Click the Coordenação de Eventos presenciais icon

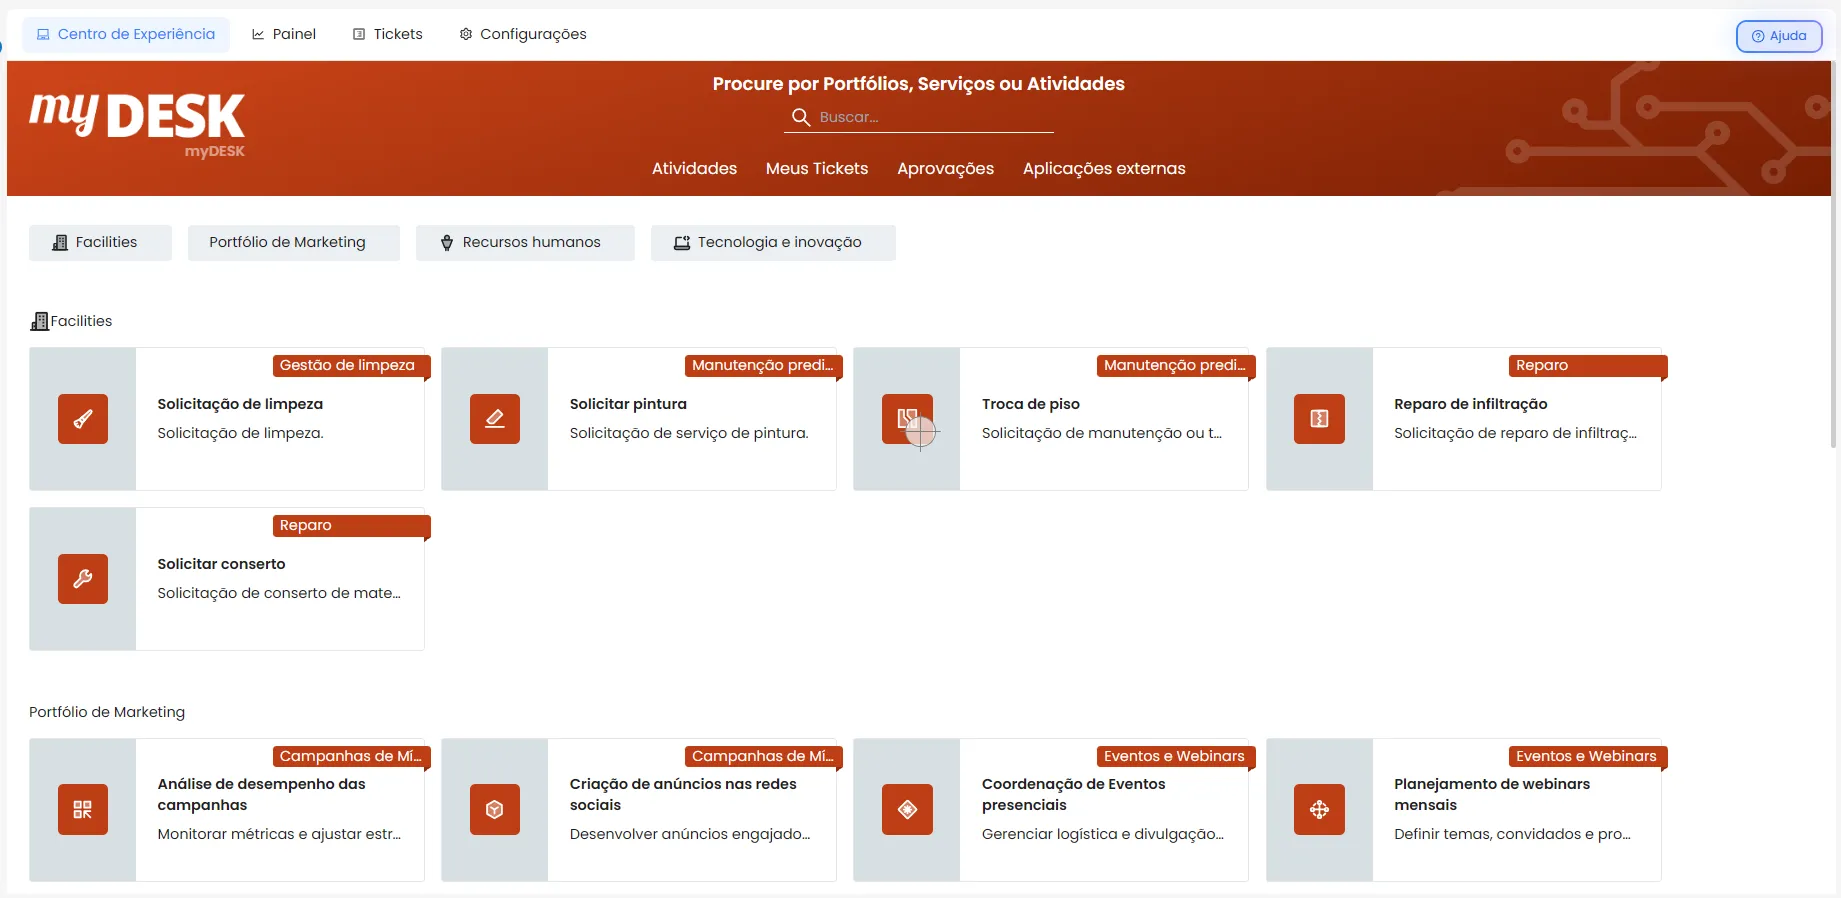pos(907,810)
